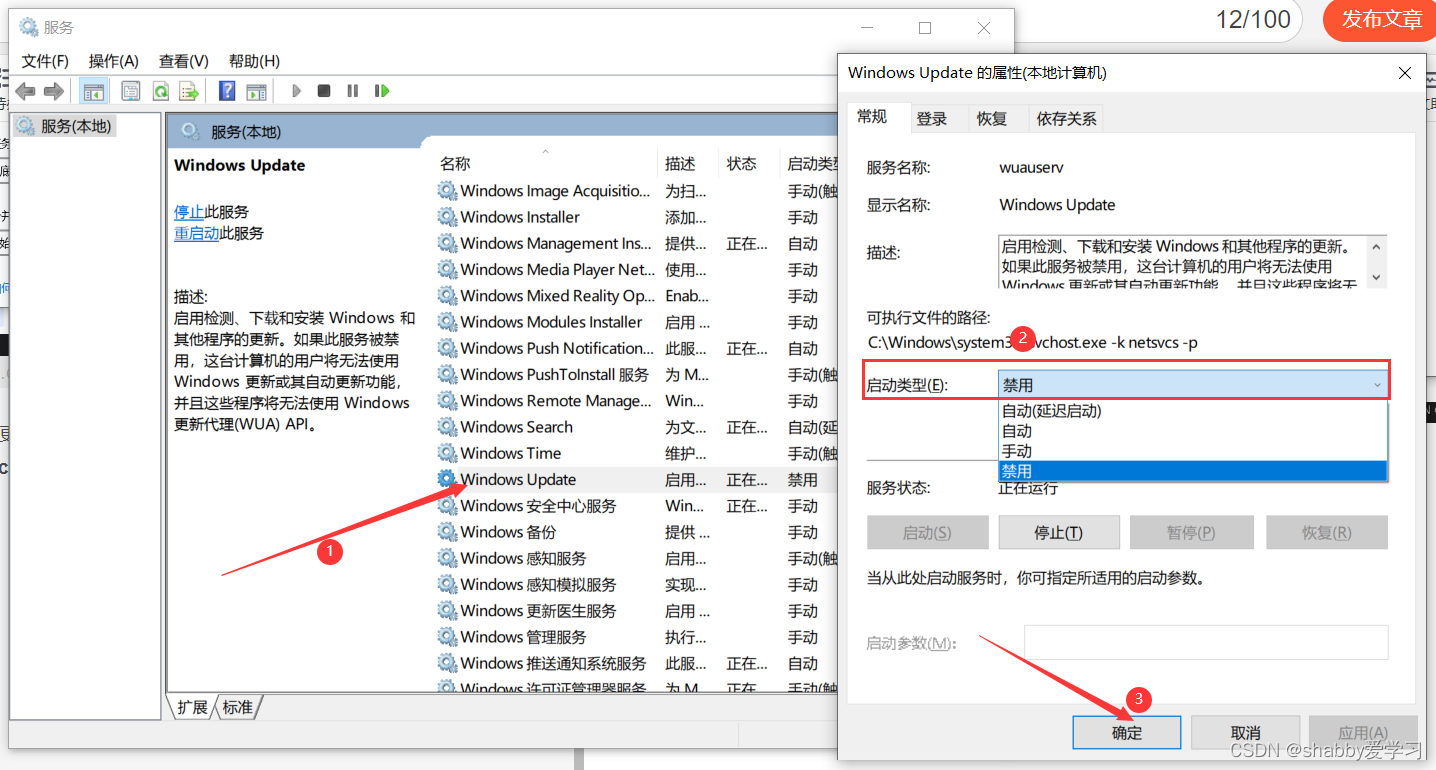Refresh the services list via toolbar icon
The height and width of the screenshot is (770, 1436).
[160, 91]
